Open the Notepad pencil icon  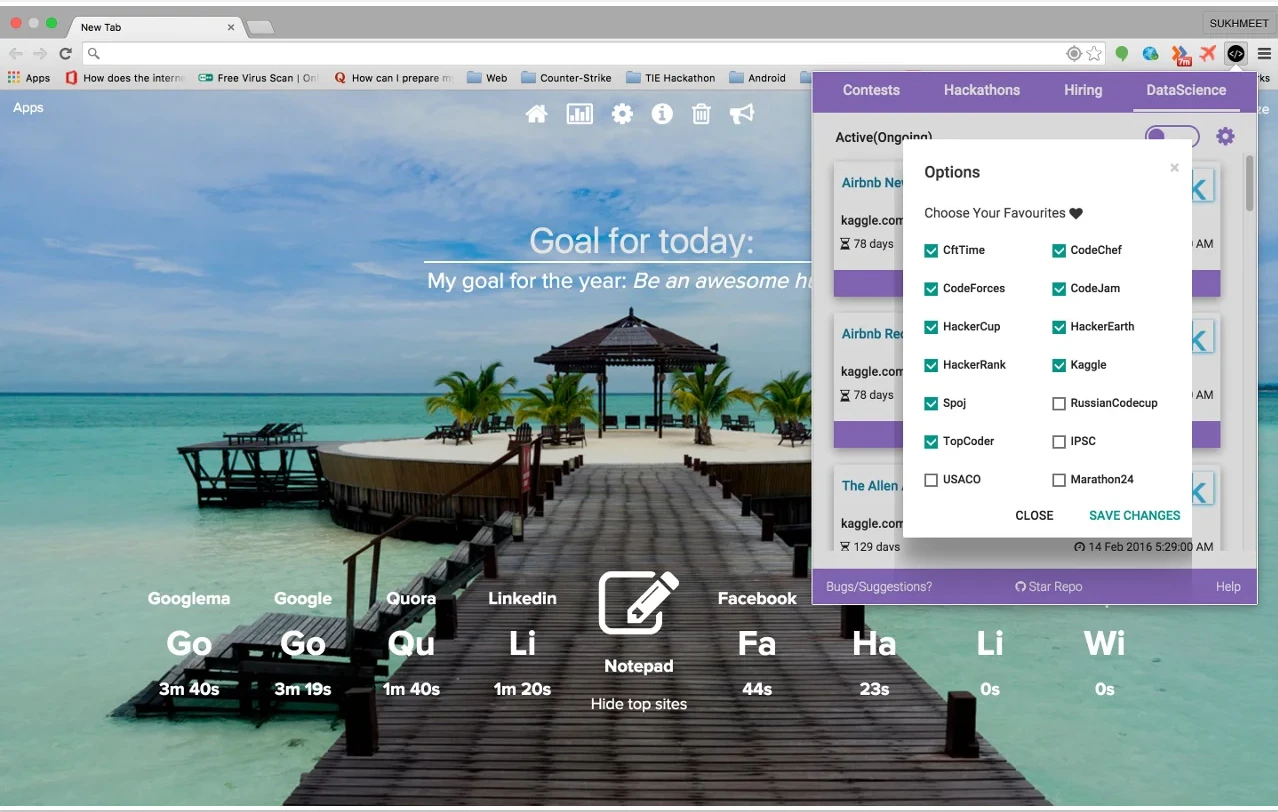point(638,603)
